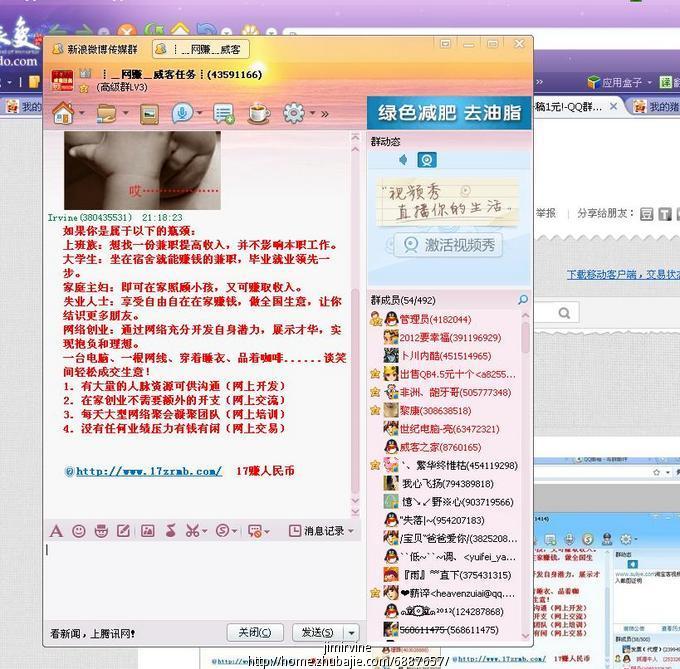This screenshot has width=680, height=669.
Task: Expand the circular S icon dropdown
Action: pos(235,531)
